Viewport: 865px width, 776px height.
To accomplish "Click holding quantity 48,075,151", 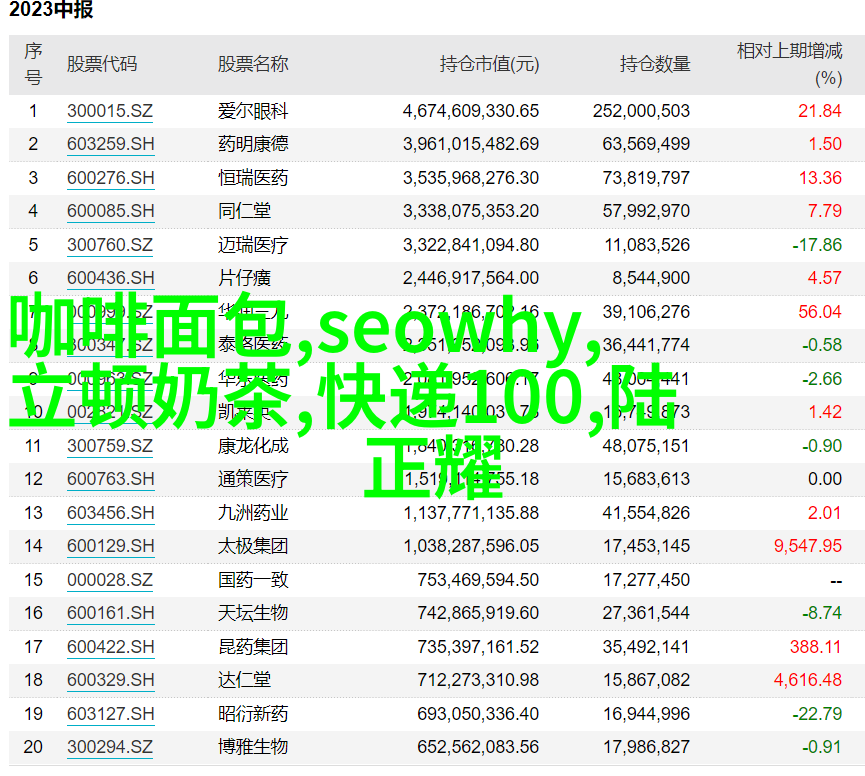I will click(x=646, y=446).
